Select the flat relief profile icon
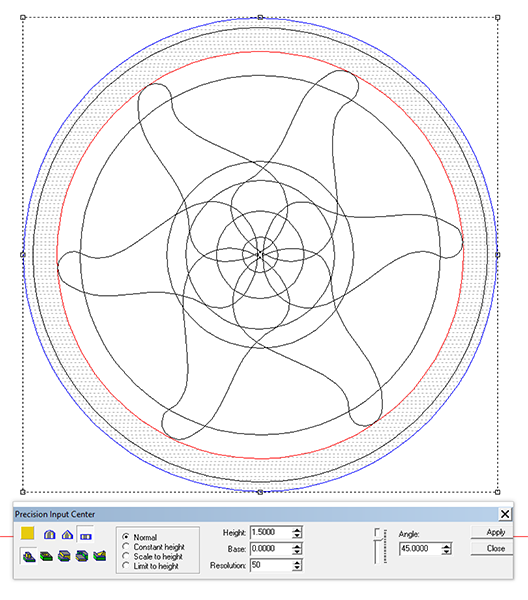 [85, 535]
